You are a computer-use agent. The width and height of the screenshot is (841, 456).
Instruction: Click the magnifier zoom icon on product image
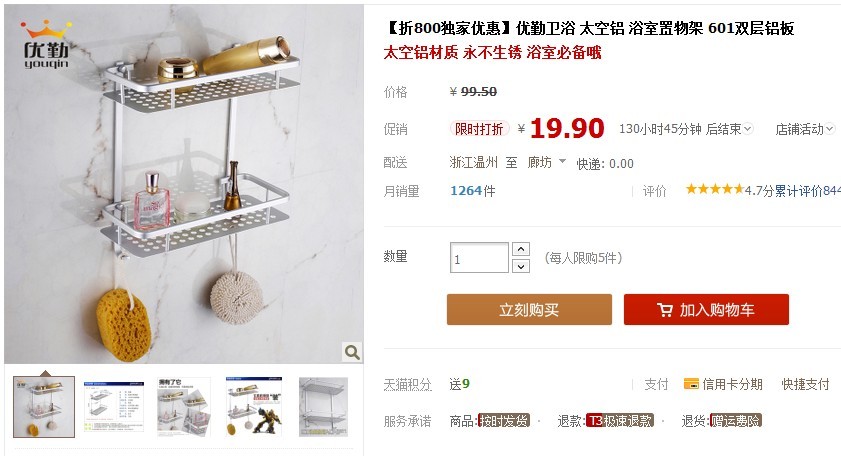pyautogui.click(x=352, y=352)
